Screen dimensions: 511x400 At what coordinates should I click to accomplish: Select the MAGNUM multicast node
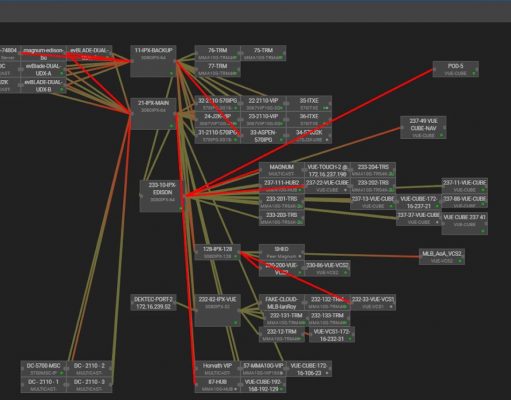(x=282, y=170)
